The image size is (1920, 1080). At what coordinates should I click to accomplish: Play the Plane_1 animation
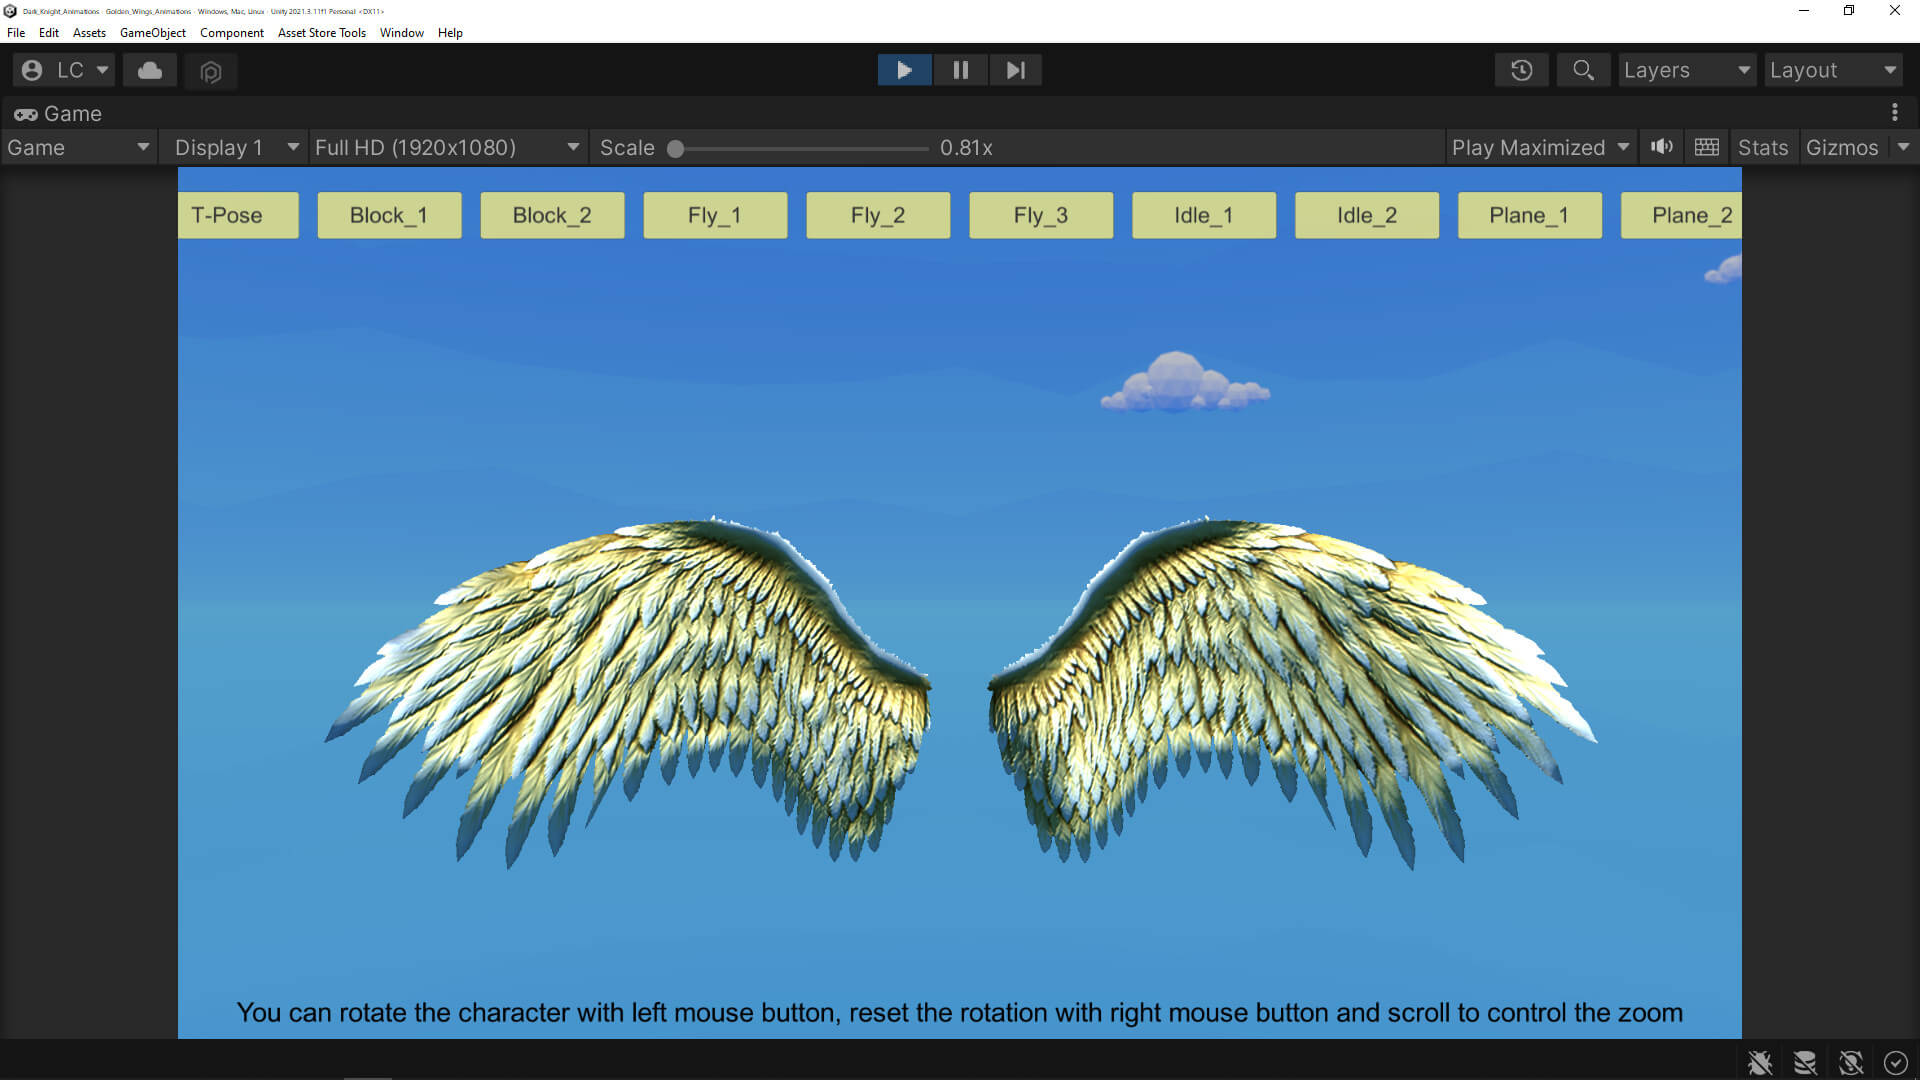[1530, 215]
